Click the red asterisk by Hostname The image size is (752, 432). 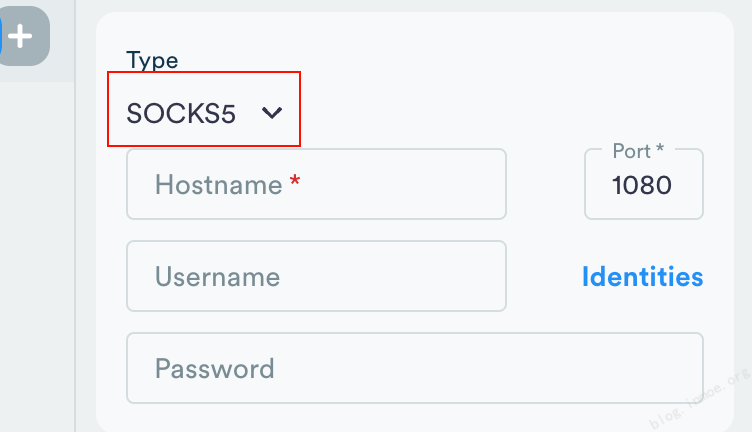pyautogui.click(x=294, y=183)
